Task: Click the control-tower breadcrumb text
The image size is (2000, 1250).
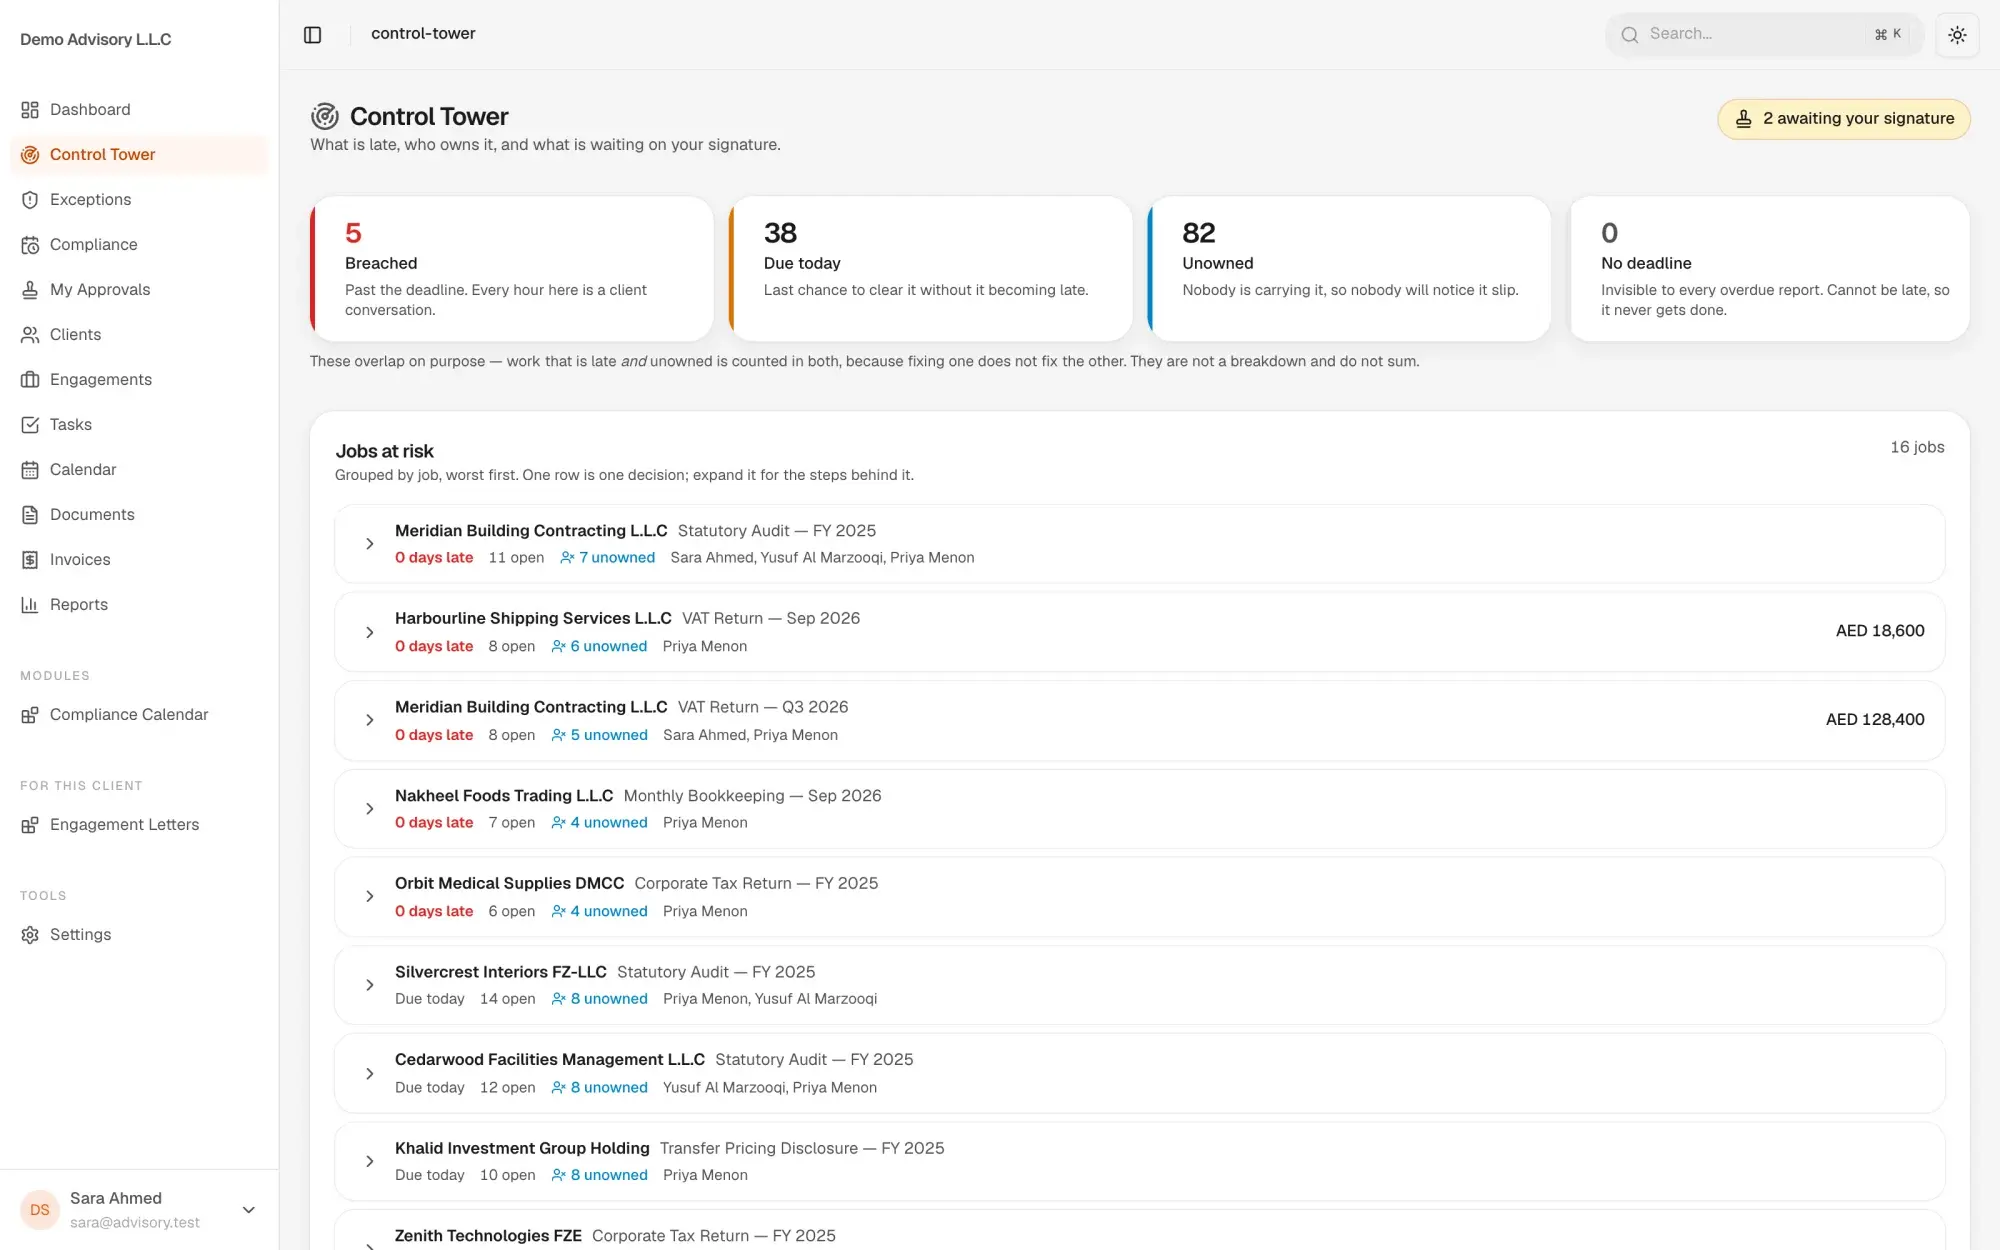Action: pyautogui.click(x=423, y=34)
